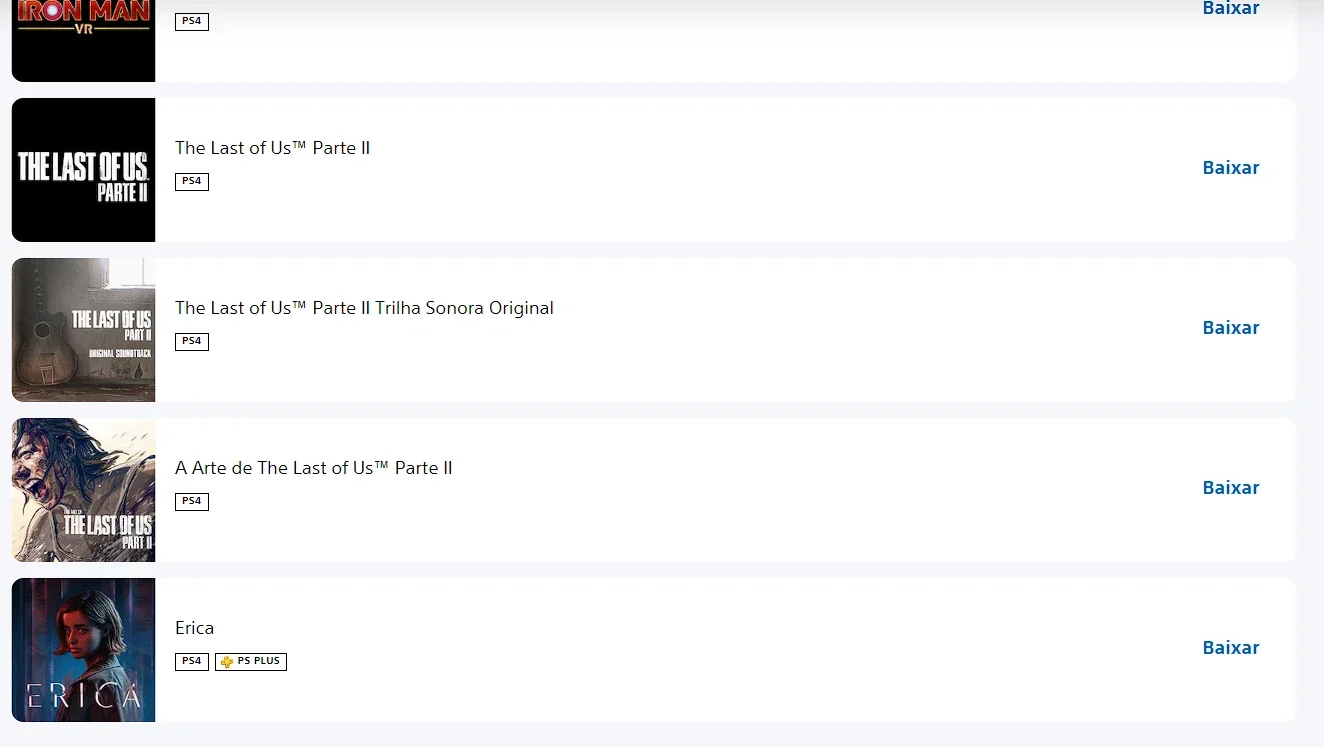This screenshot has width=1324, height=747.
Task: Open The Last of Us Parte II cover art
Action: (x=84, y=170)
